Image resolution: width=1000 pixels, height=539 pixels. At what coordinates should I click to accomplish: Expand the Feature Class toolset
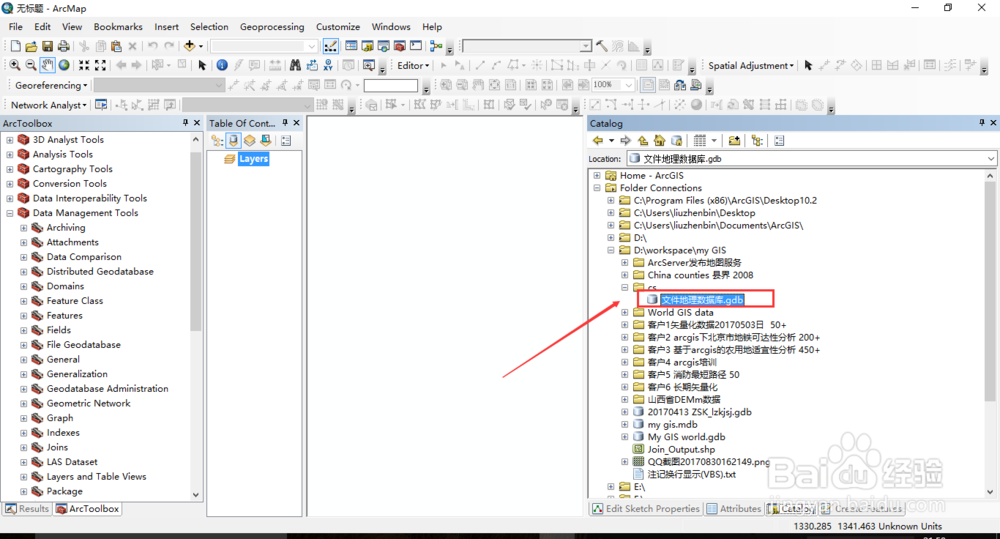[24, 301]
